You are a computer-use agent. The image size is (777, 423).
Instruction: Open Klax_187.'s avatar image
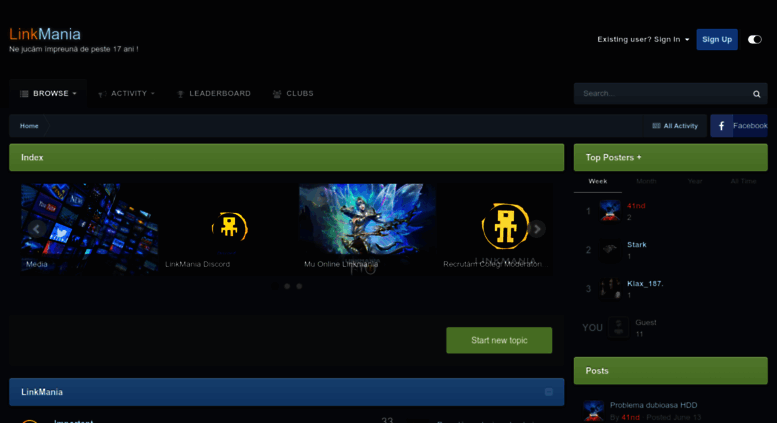point(610,289)
